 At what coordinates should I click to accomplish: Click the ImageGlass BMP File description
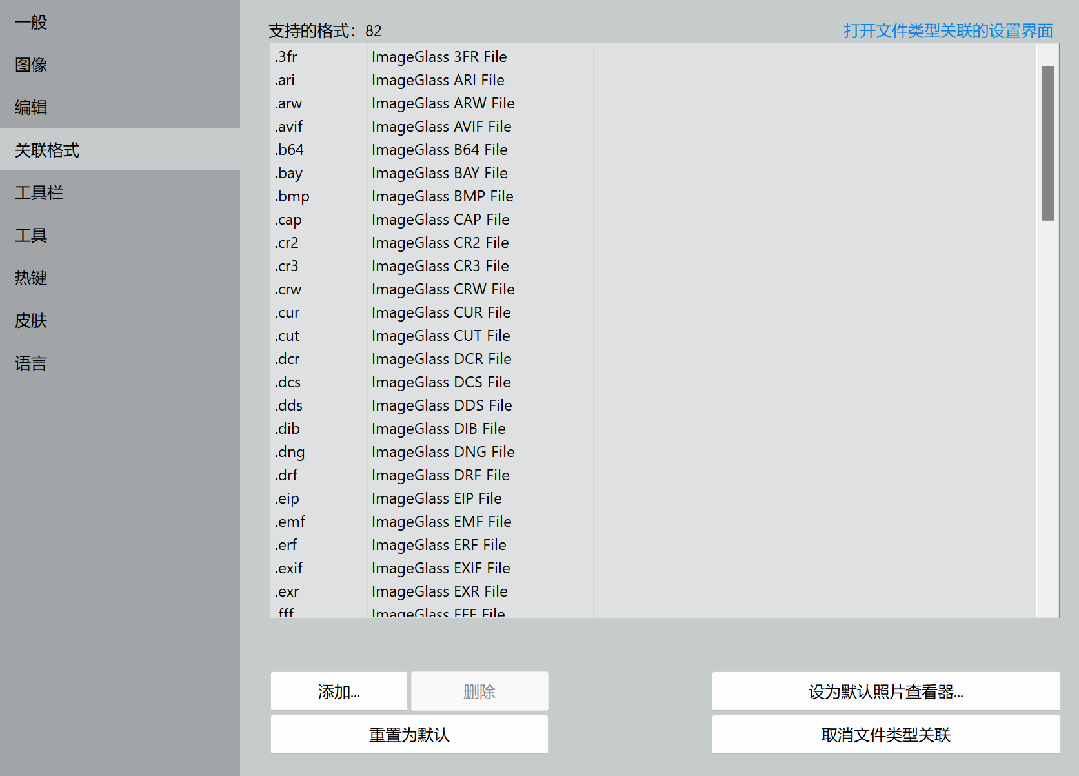(442, 196)
